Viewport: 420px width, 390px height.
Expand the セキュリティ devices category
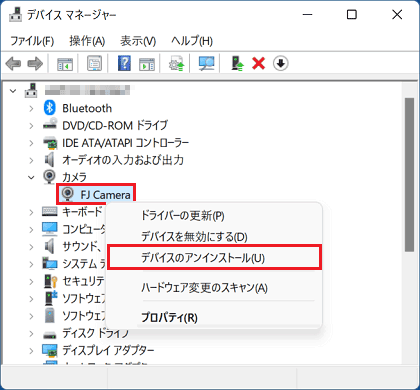pyautogui.click(x=31, y=281)
